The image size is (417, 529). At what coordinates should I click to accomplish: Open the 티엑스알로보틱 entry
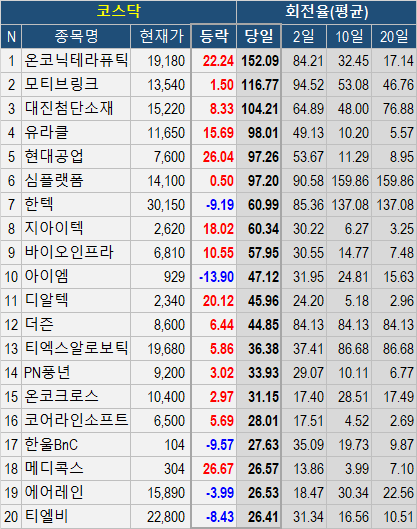click(x=76, y=348)
